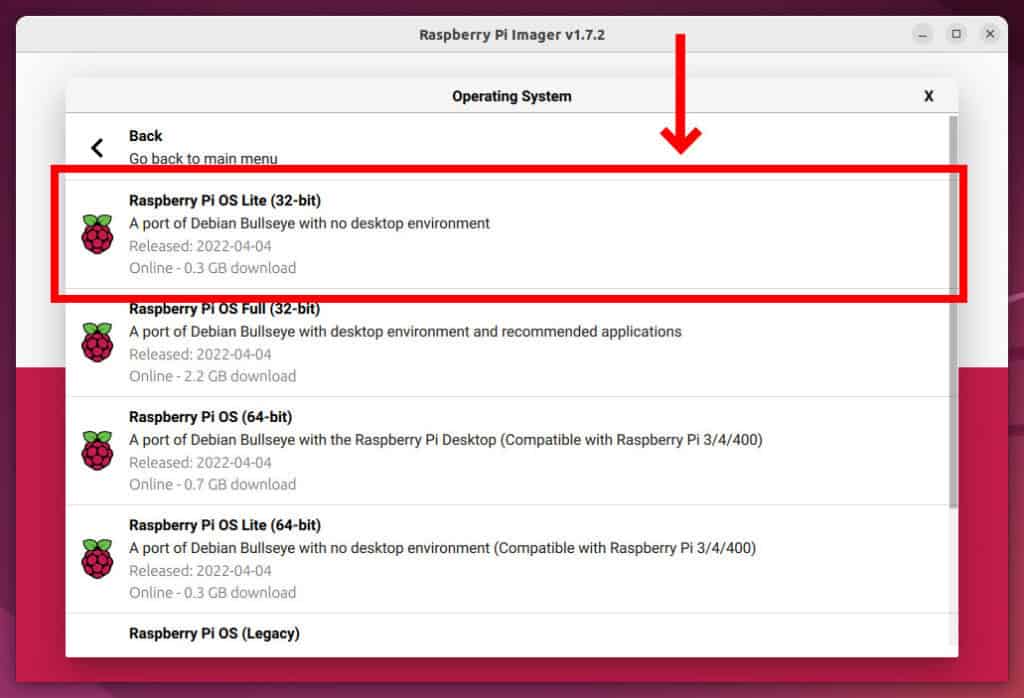Click 'Released: 2022-04-04' under OS (64-bit)
1024x698 pixels.
tap(200, 463)
